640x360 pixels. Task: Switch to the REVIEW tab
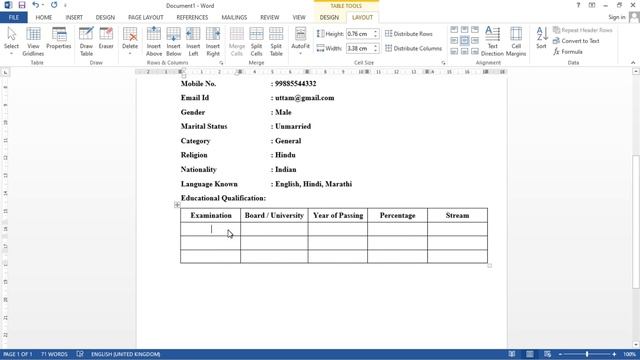pyautogui.click(x=270, y=18)
